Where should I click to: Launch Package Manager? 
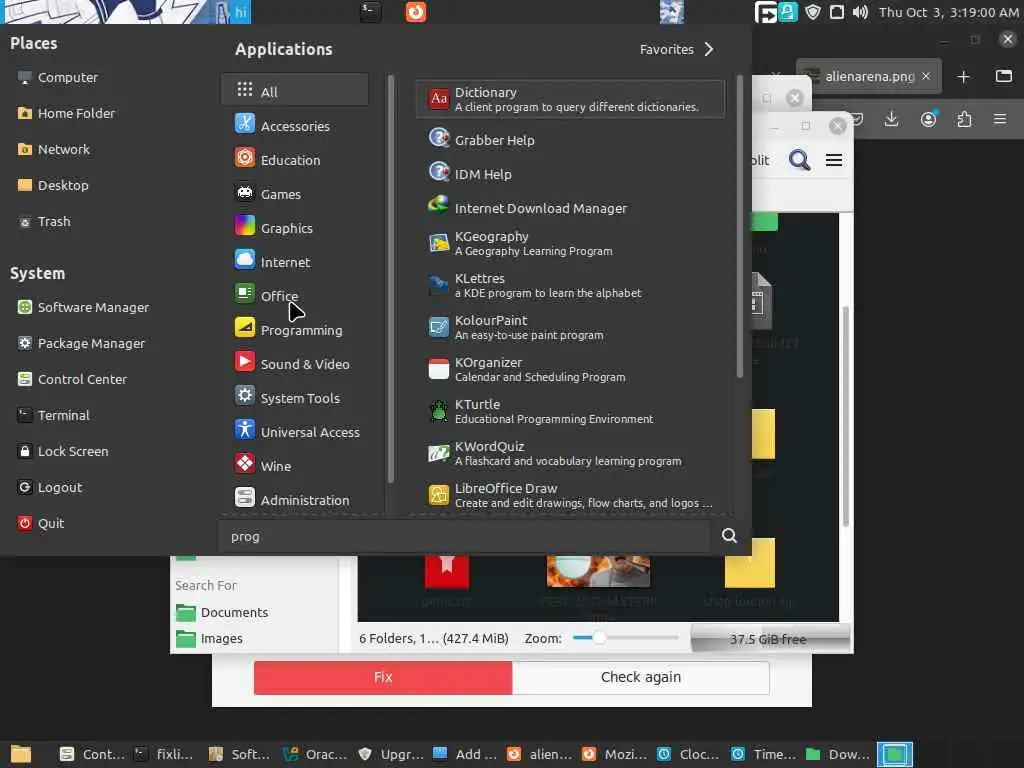tap(82, 343)
